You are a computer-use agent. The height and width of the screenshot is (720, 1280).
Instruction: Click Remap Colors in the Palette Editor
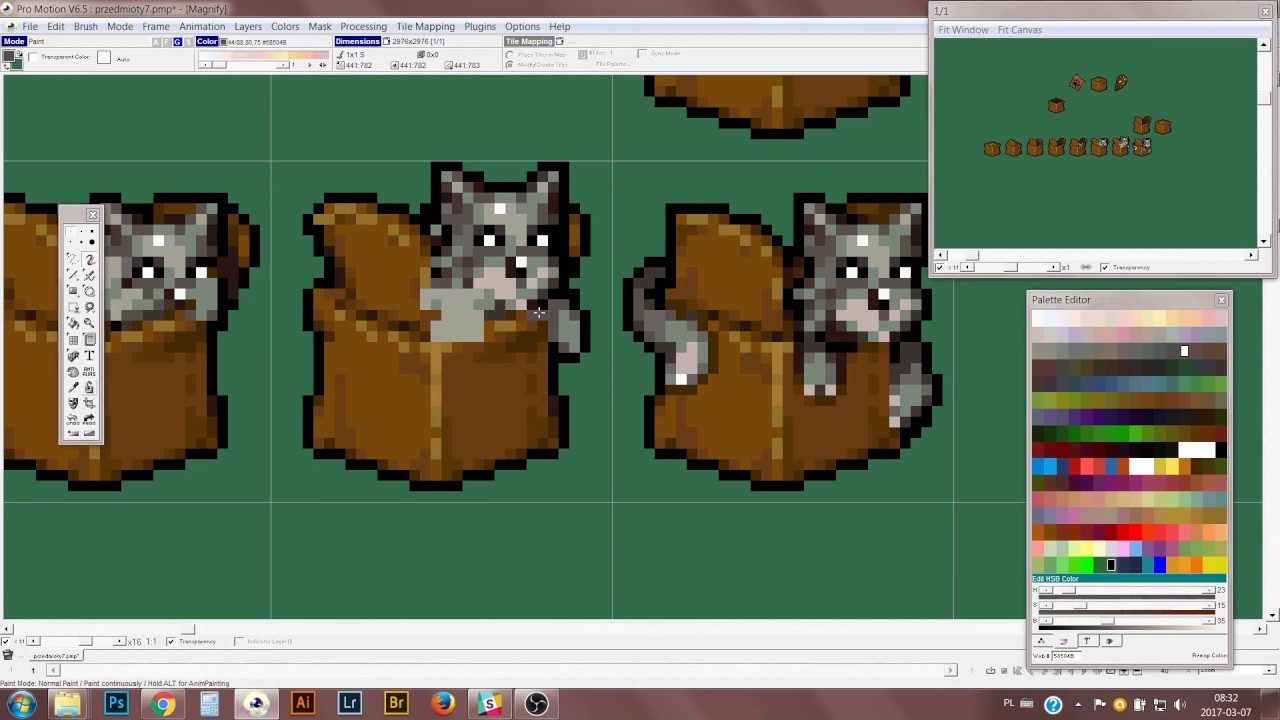click(1208, 655)
